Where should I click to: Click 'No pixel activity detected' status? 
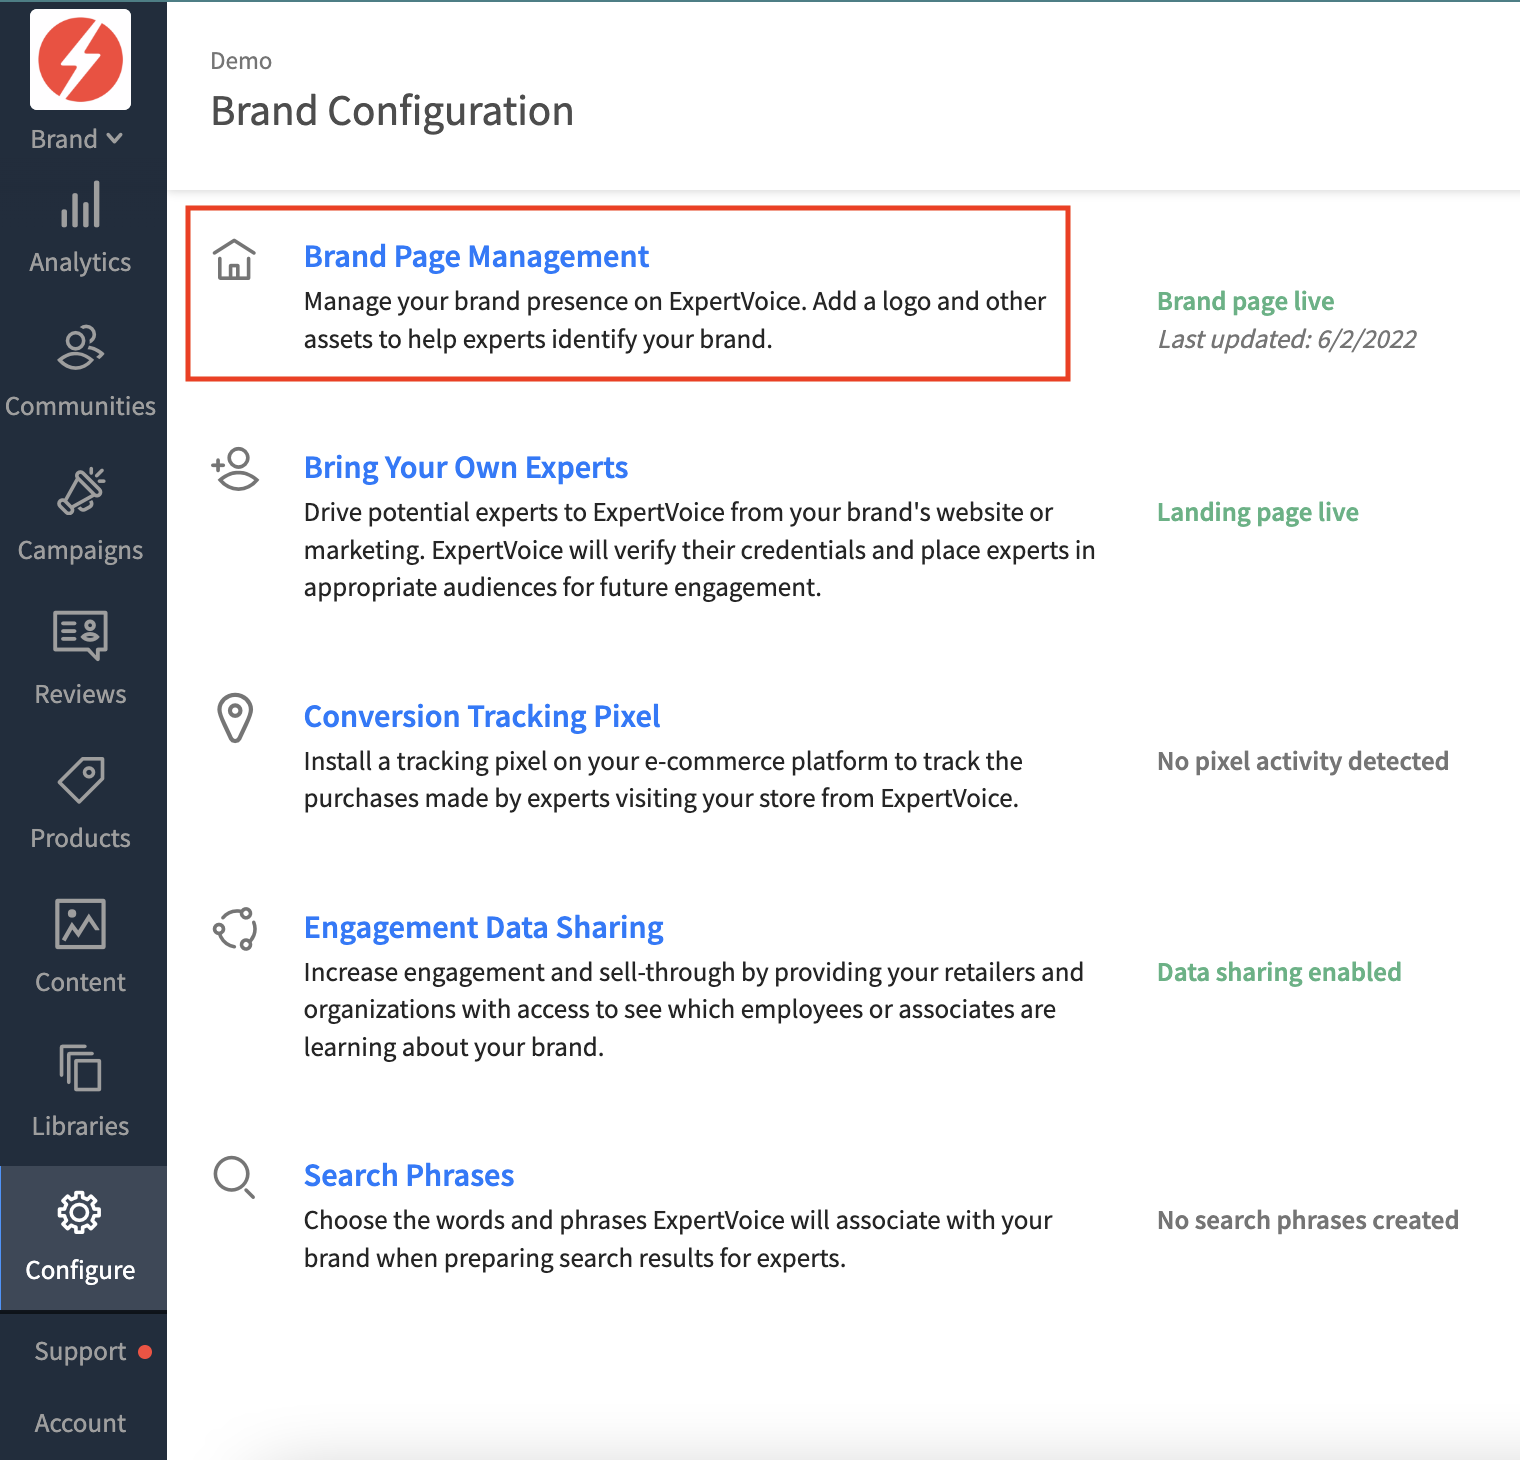[1302, 761]
